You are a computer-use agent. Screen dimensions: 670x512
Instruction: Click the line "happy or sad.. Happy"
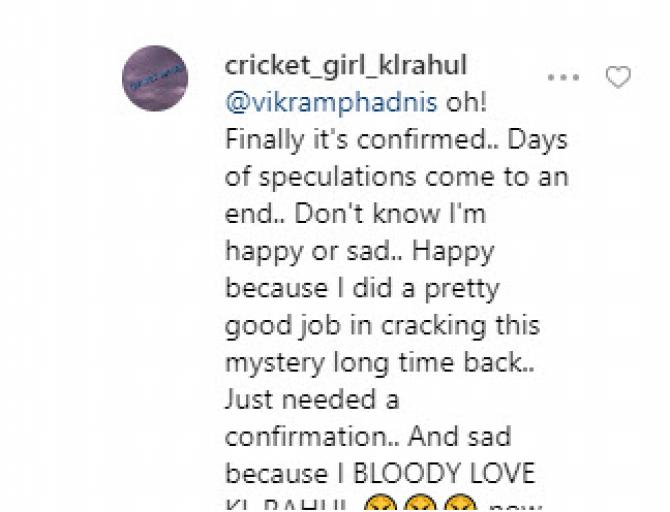[x=359, y=251]
